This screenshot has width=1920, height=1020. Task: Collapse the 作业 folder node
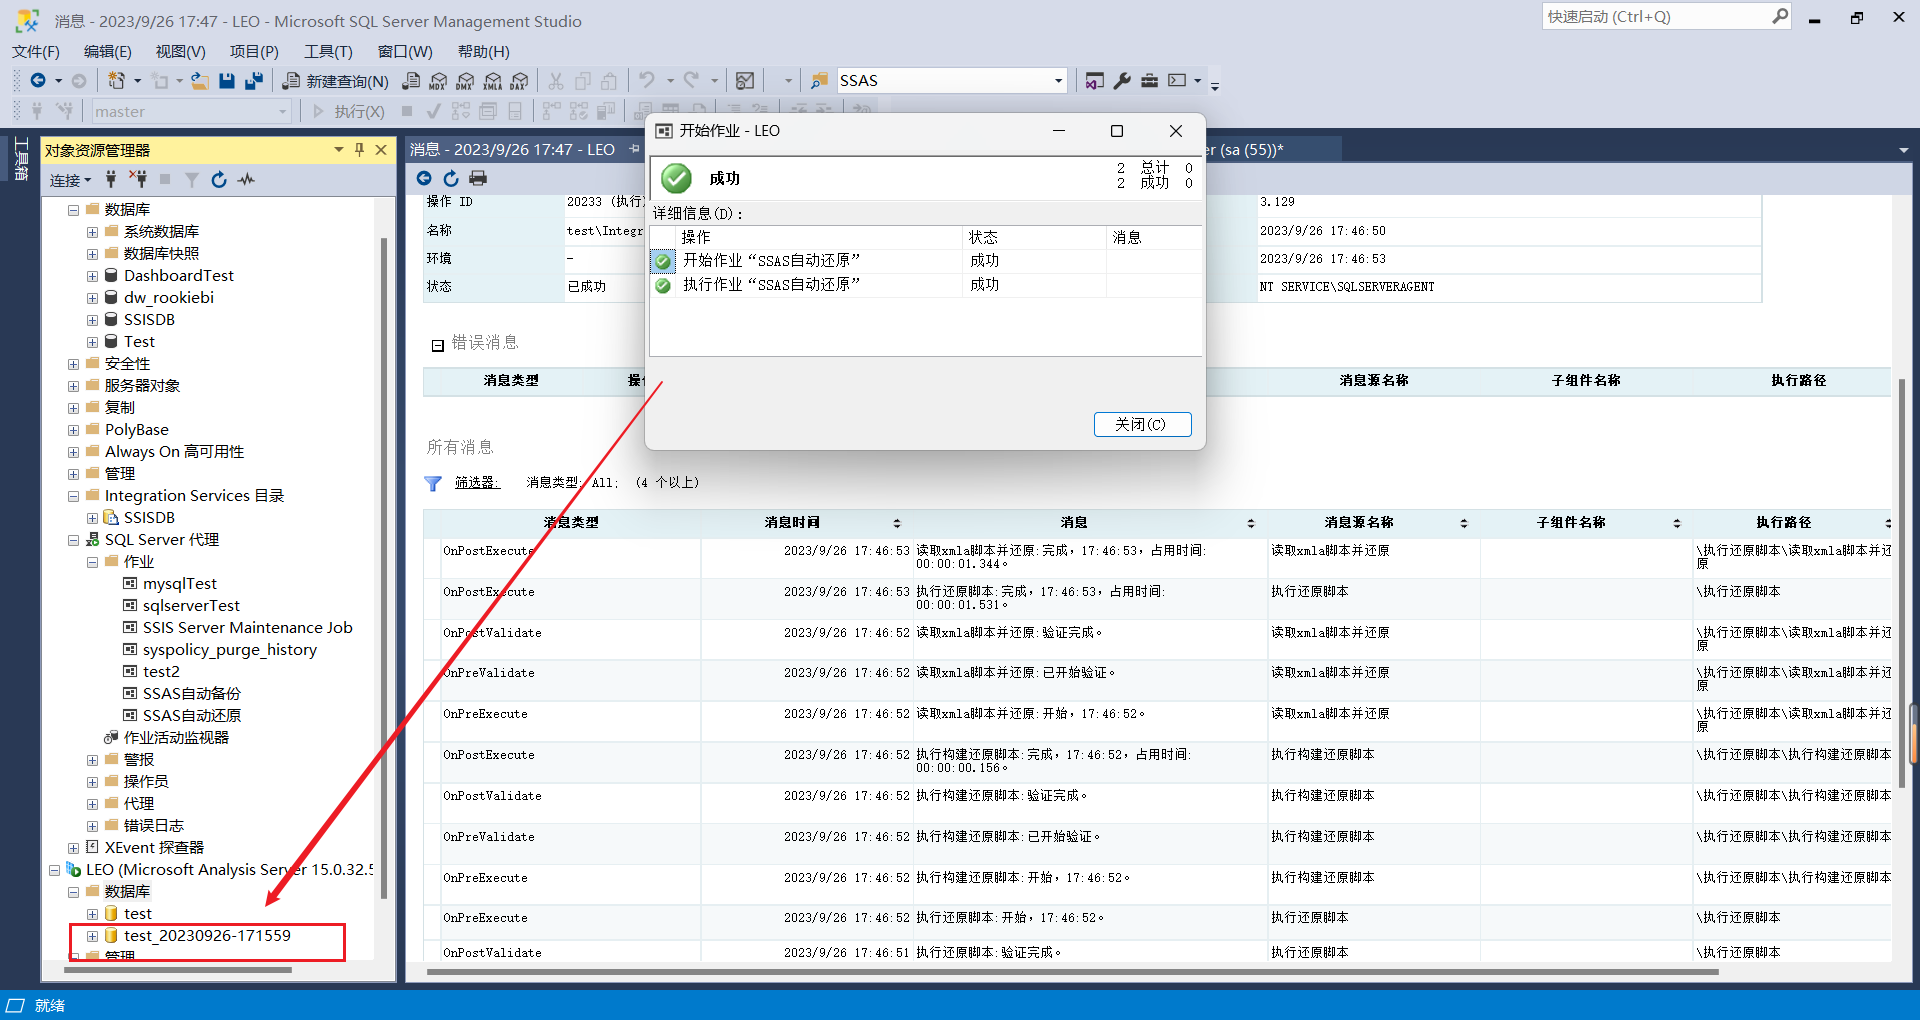pos(92,562)
